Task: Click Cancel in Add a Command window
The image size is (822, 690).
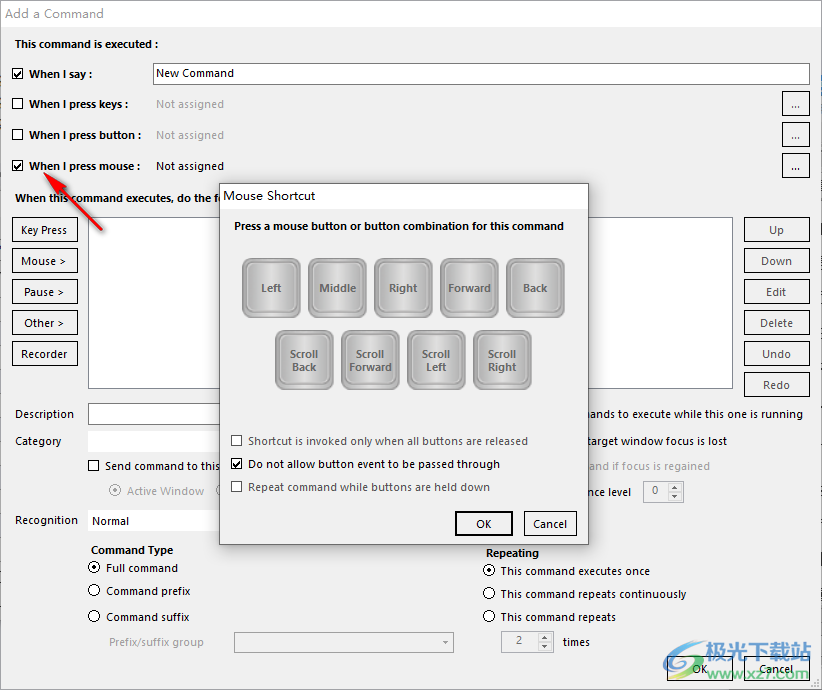Action: click(x=776, y=669)
